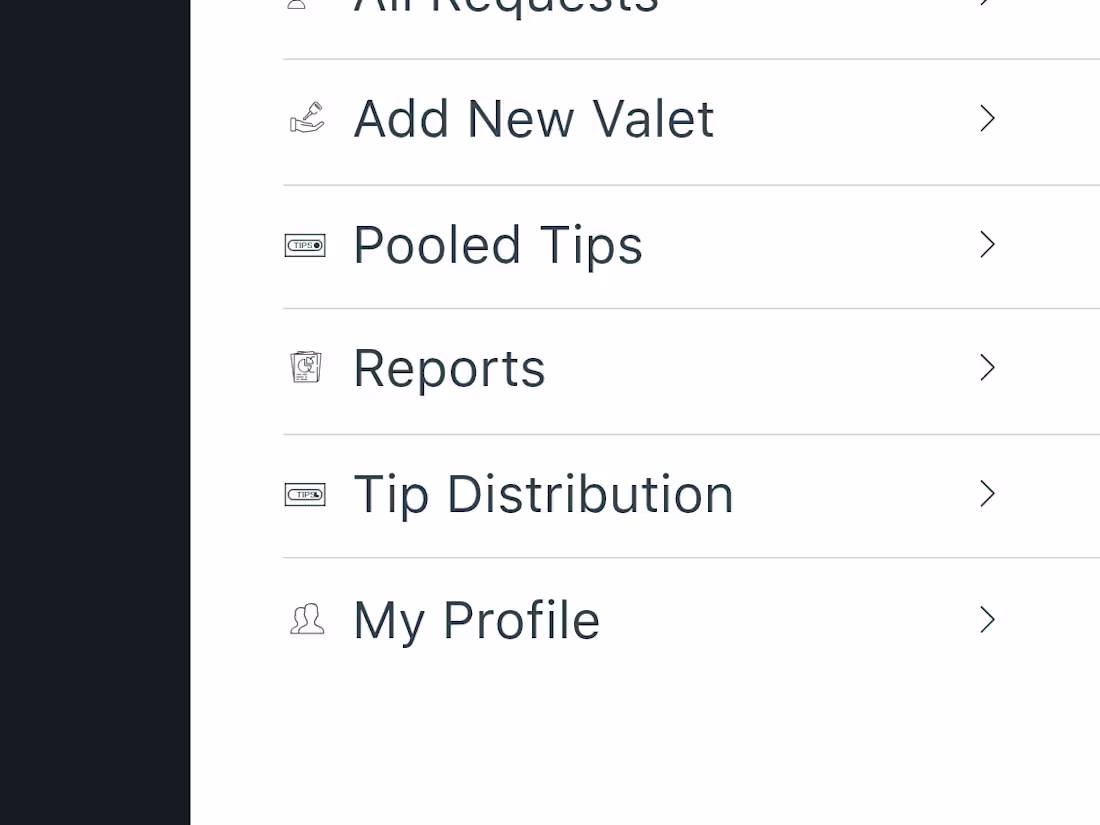Viewport: 1100px width, 825px height.
Task: Click the Tip Distribution money icon
Action: pos(305,494)
